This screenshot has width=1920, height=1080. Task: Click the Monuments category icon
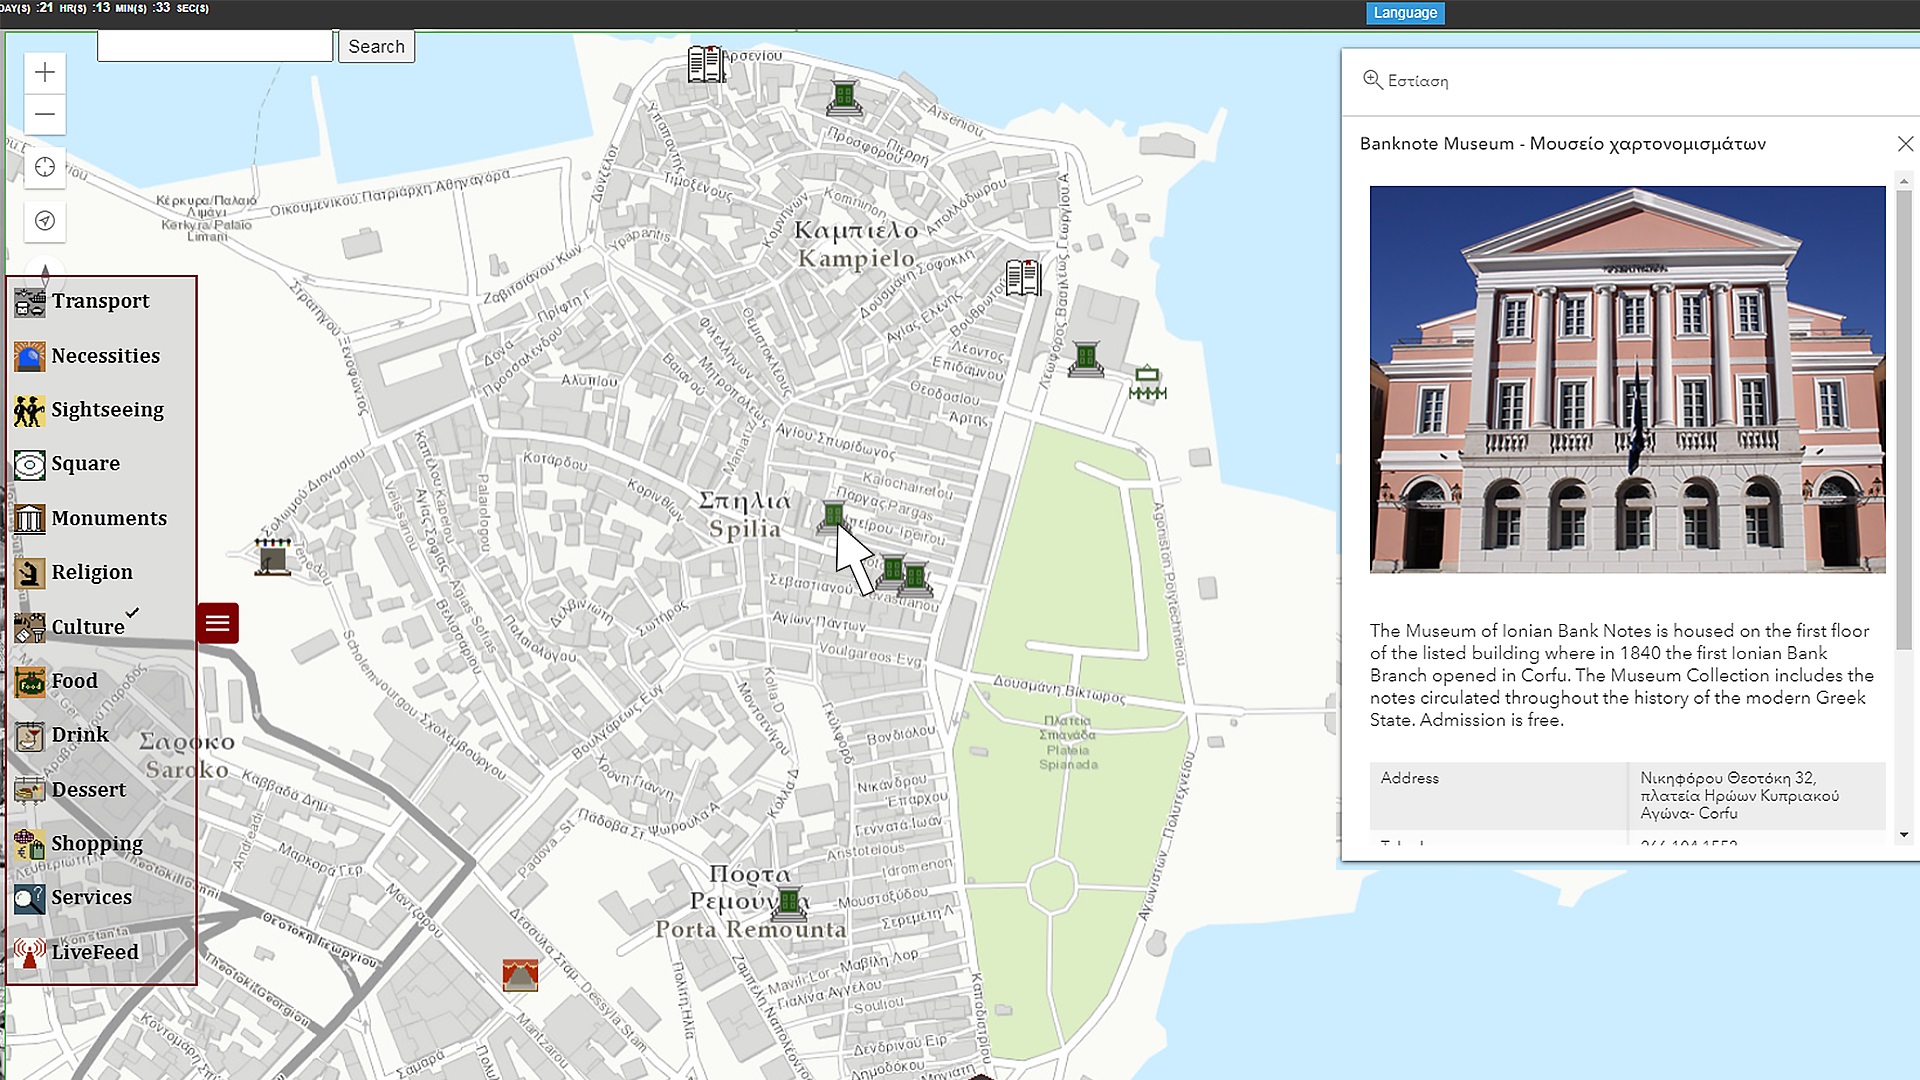coord(28,517)
